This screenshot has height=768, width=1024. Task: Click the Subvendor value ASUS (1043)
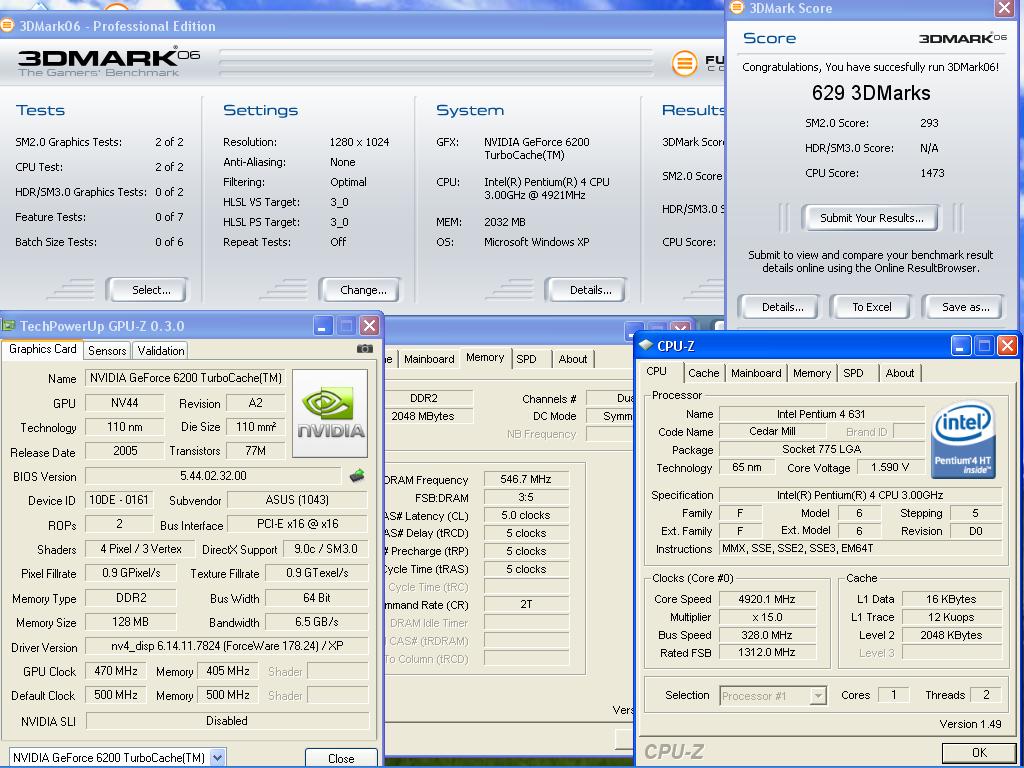tap(297, 500)
